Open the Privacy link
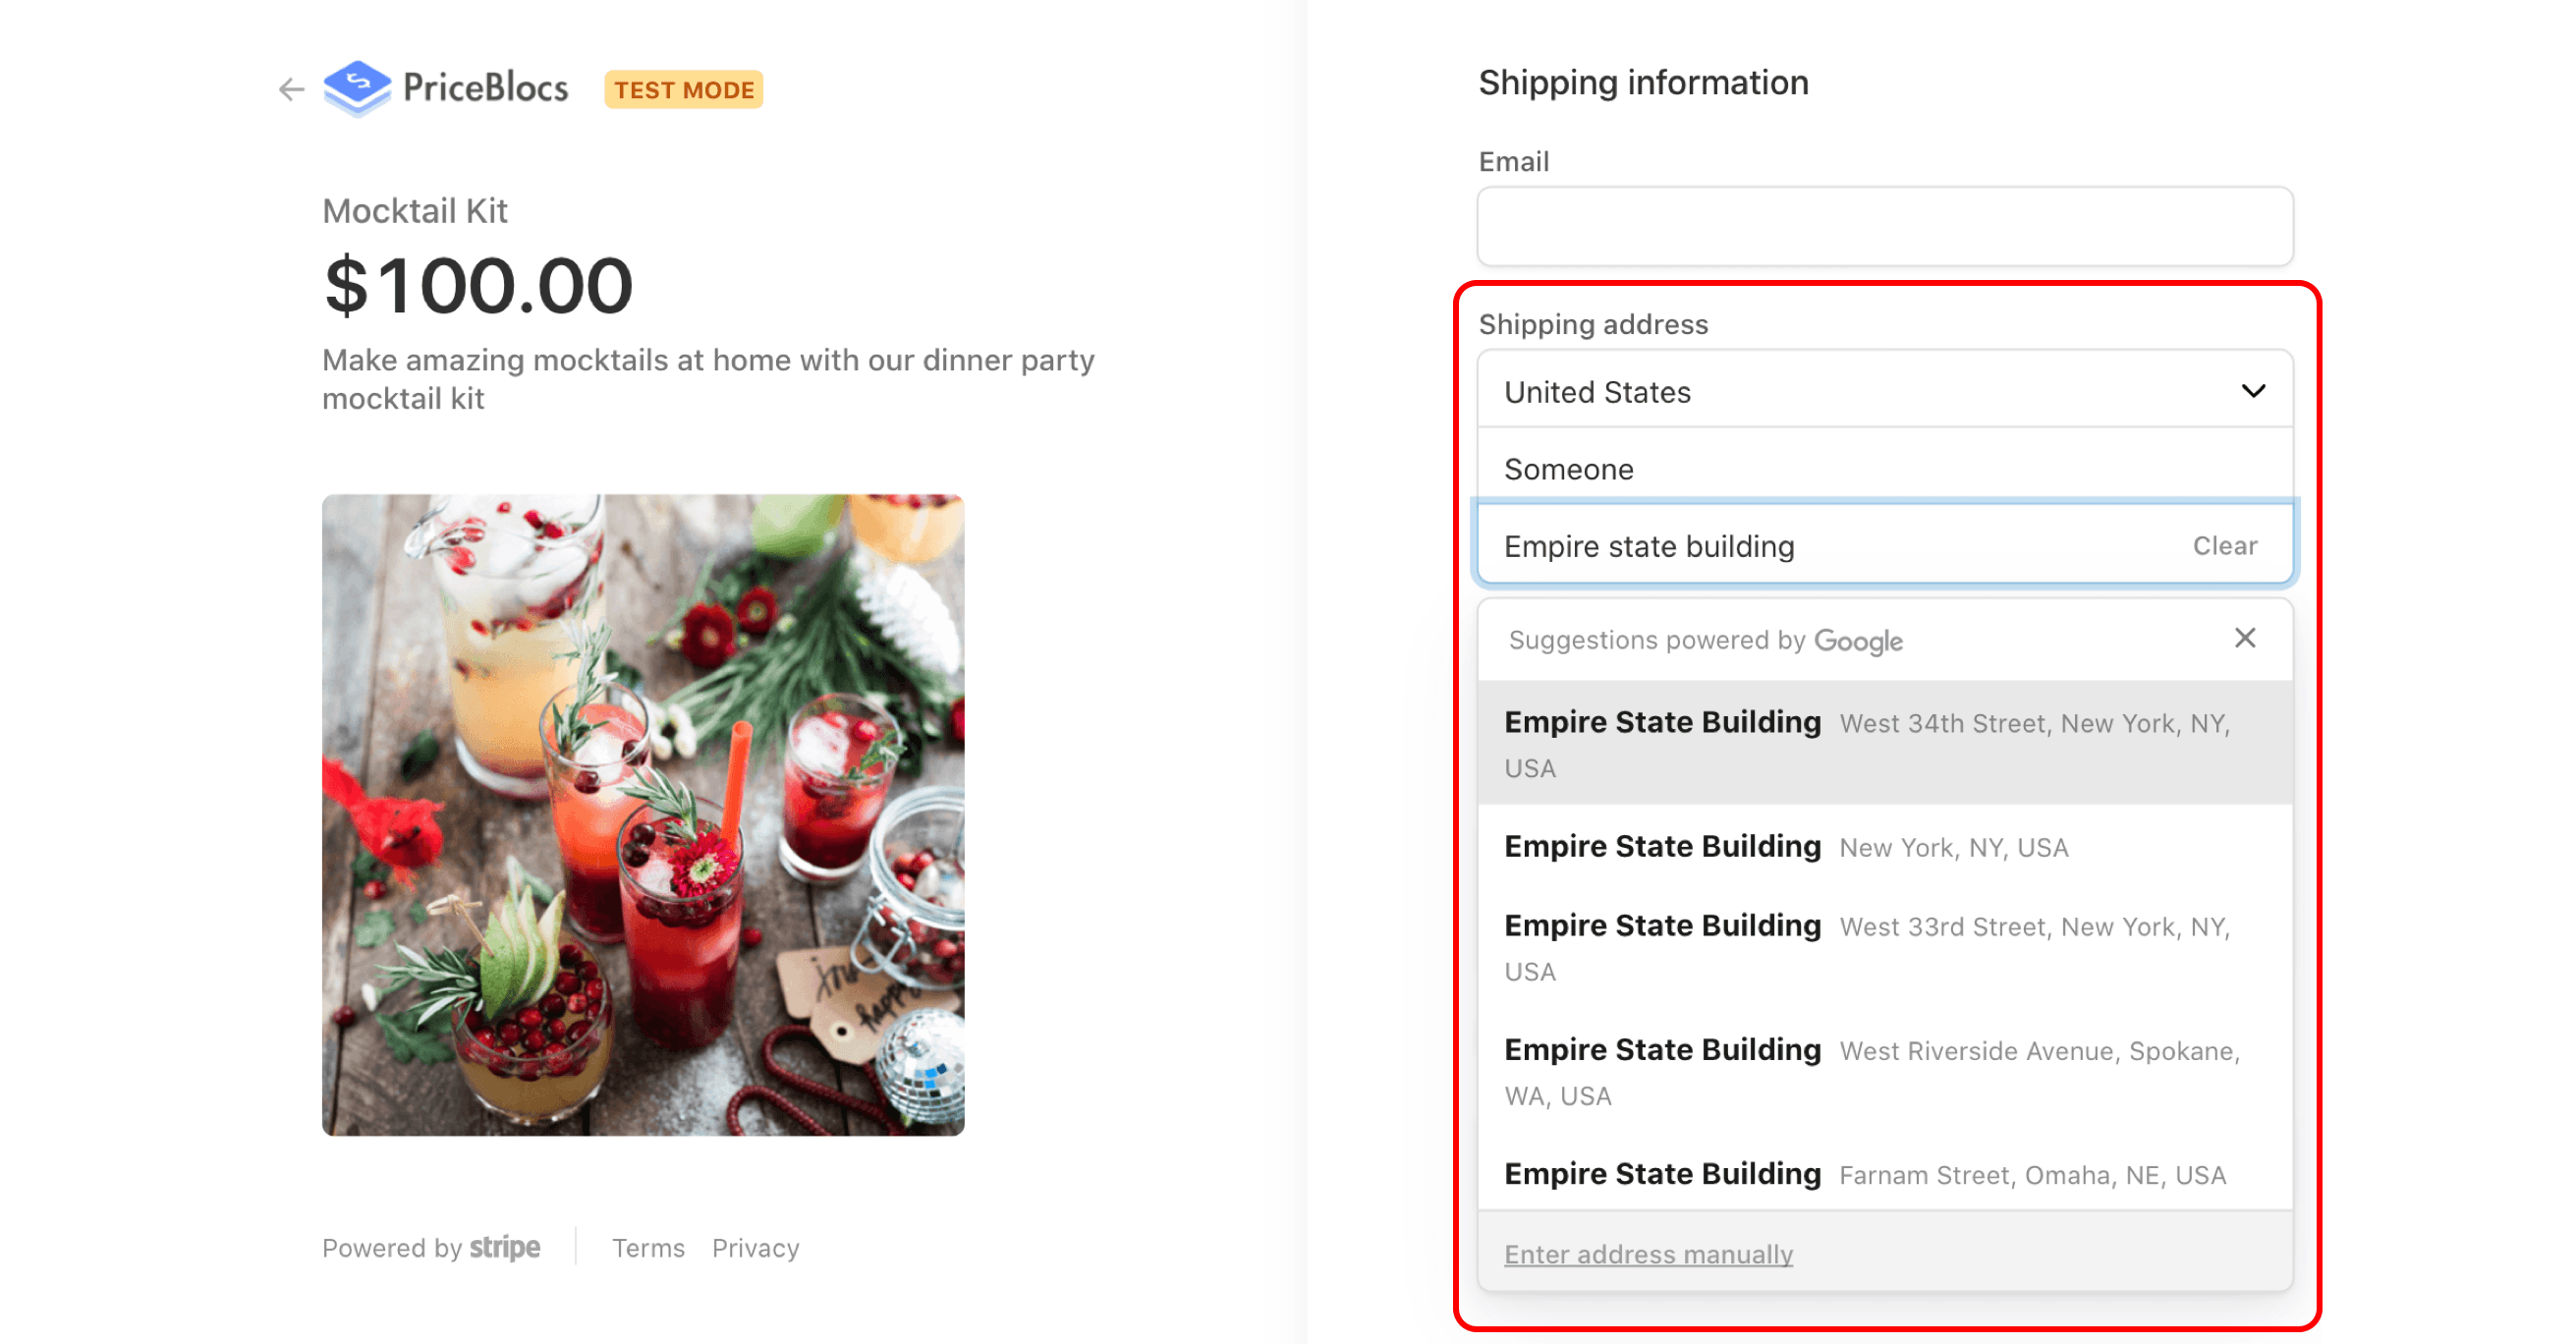The height and width of the screenshot is (1344, 2576). pos(755,1248)
